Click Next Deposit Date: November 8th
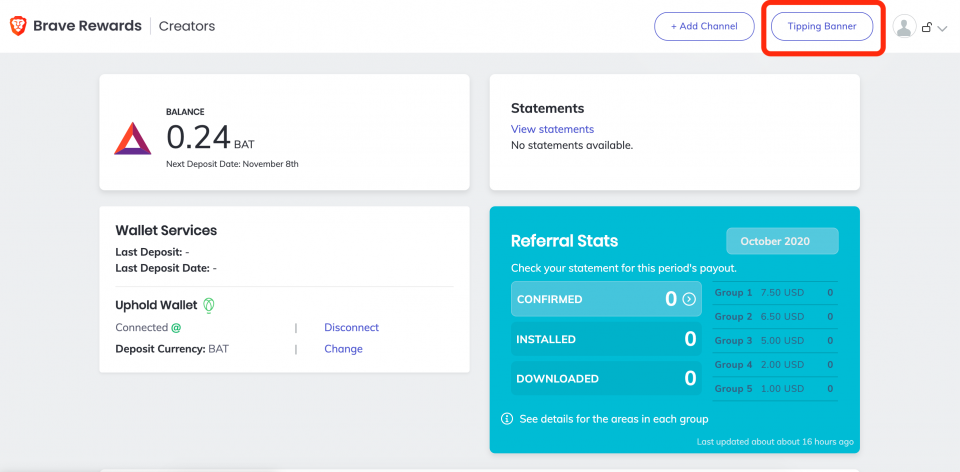This screenshot has height=472, width=960. point(233,164)
